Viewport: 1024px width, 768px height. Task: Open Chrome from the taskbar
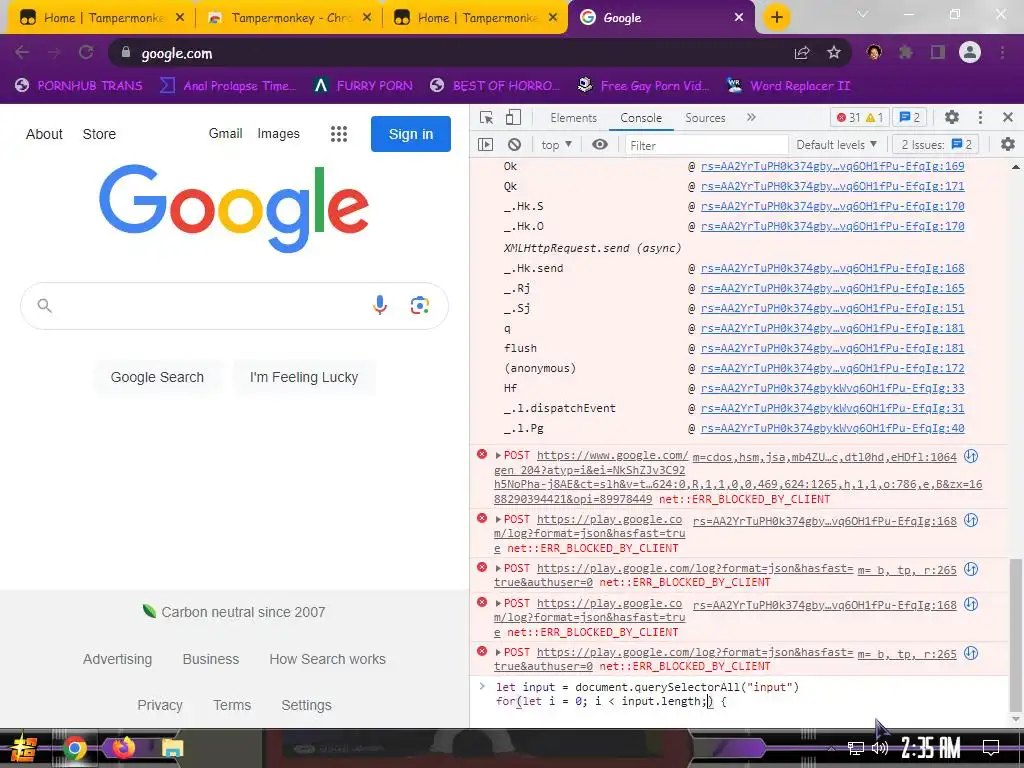75,748
